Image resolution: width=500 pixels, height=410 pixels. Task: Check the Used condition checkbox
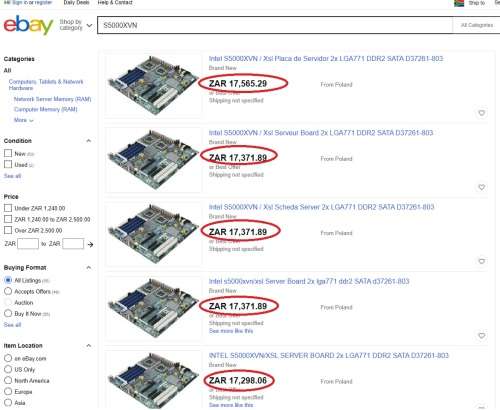point(8,164)
